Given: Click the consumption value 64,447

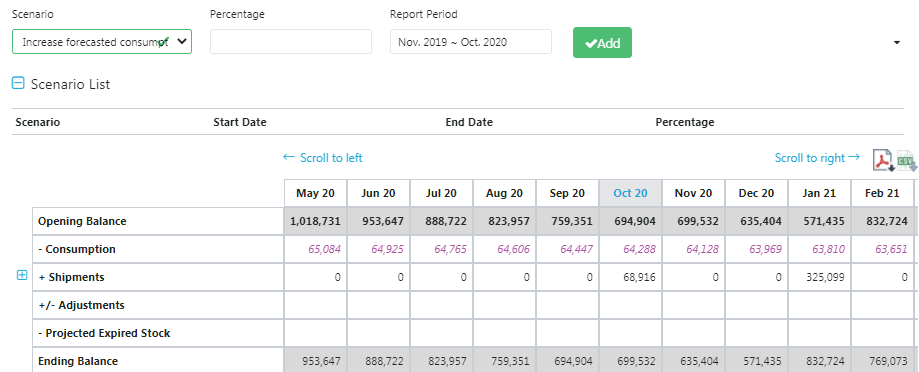Looking at the screenshot, I should pos(576,249).
